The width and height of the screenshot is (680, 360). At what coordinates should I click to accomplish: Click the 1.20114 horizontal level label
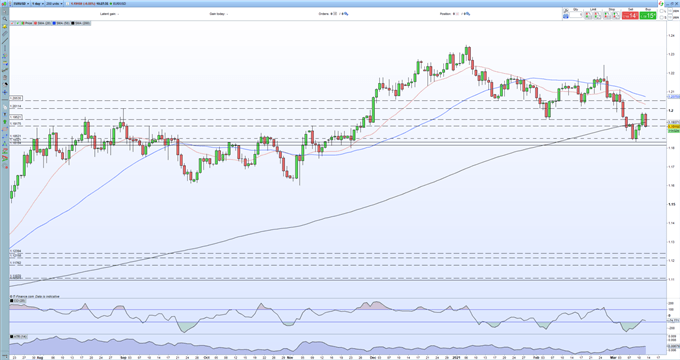[15, 106]
